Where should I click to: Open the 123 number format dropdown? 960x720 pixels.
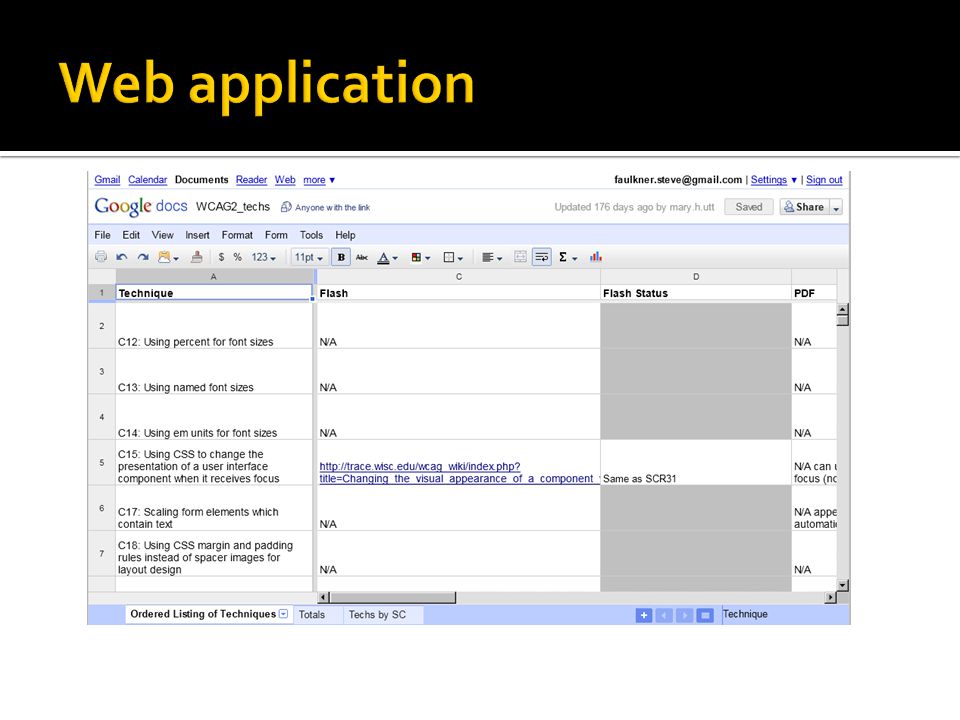point(264,257)
